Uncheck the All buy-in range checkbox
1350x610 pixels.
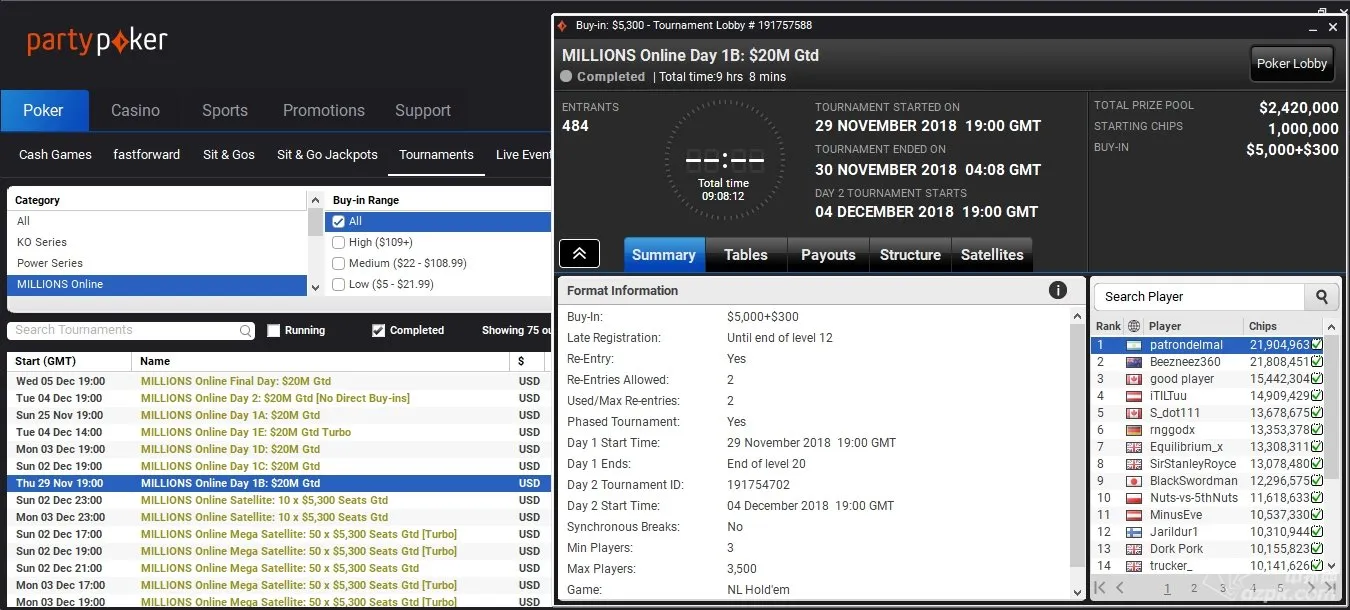click(x=339, y=221)
